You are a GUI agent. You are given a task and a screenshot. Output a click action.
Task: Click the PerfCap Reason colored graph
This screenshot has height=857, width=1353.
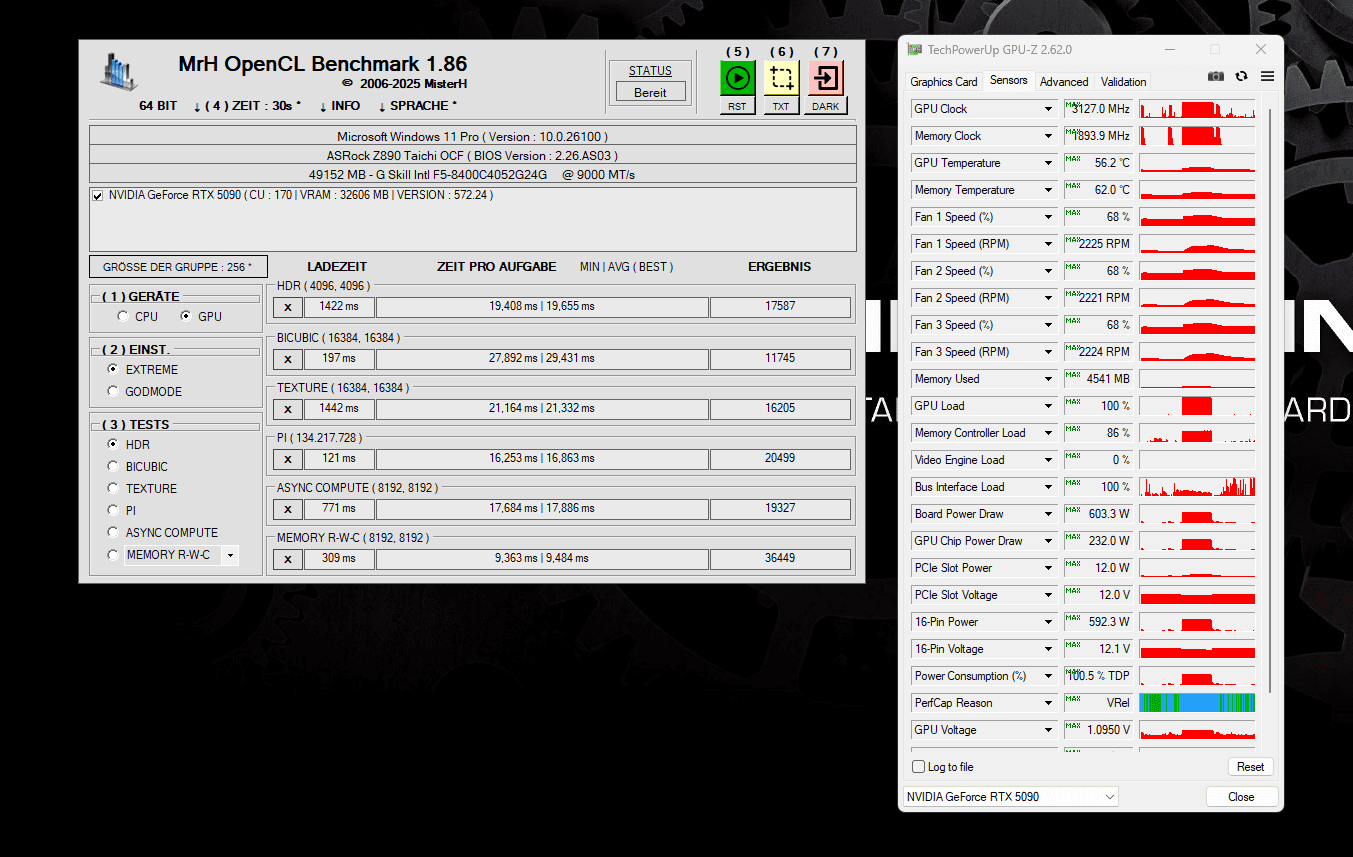[x=1197, y=703]
